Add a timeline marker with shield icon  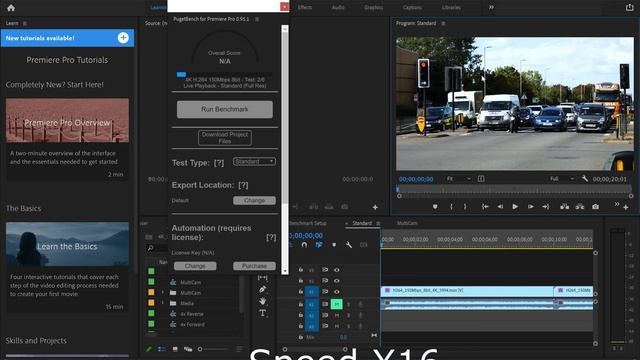click(334, 245)
